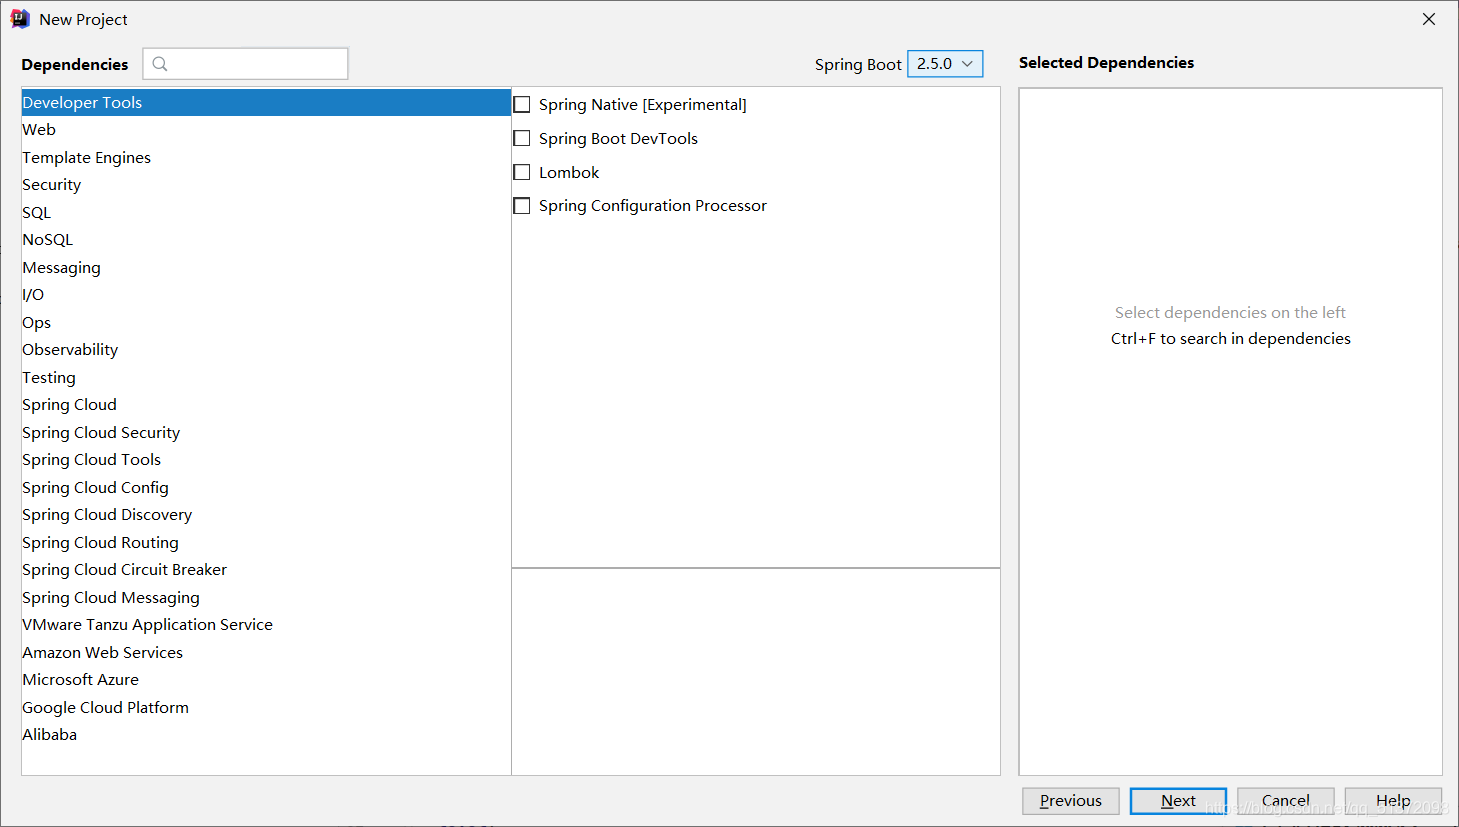
Task: Open the Security category
Action: click(52, 185)
